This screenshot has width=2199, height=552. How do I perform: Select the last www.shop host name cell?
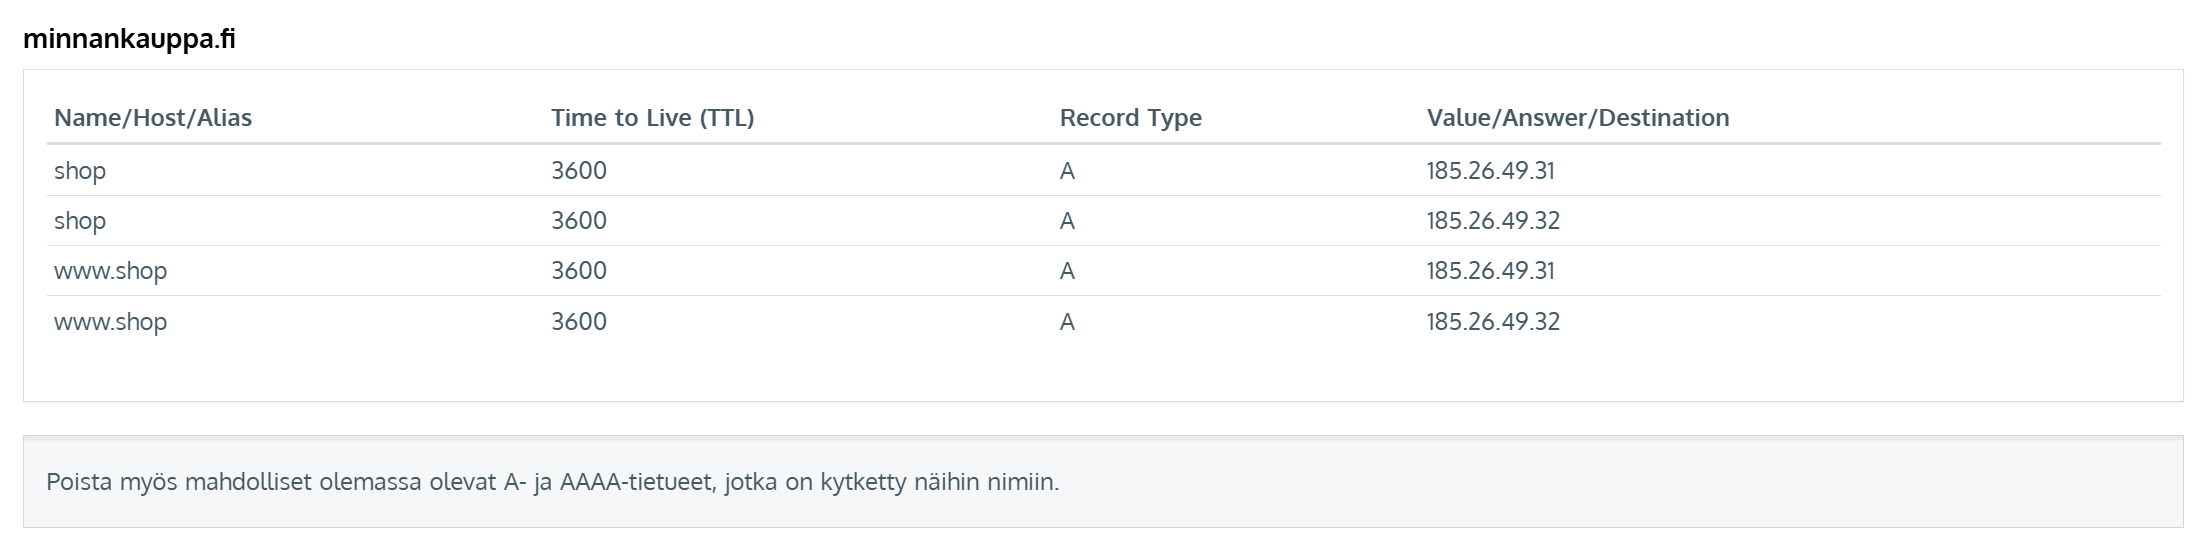click(110, 322)
